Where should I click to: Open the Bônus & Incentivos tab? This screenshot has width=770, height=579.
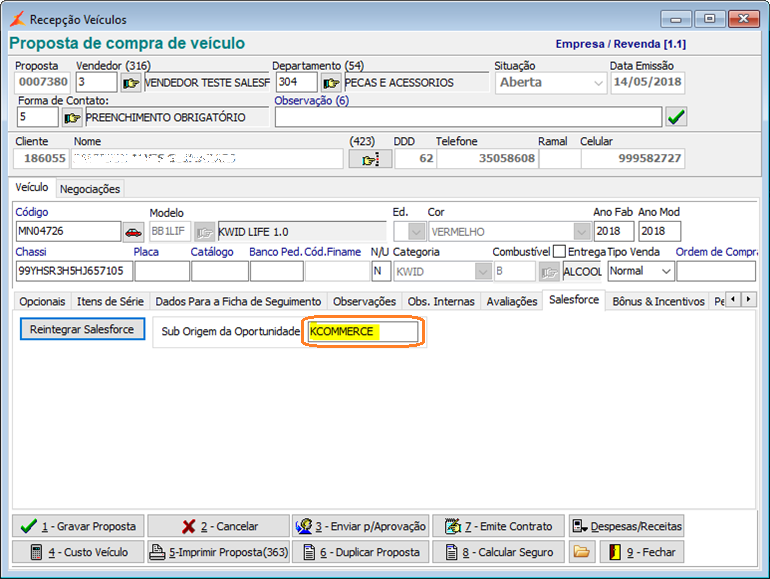[659, 302]
